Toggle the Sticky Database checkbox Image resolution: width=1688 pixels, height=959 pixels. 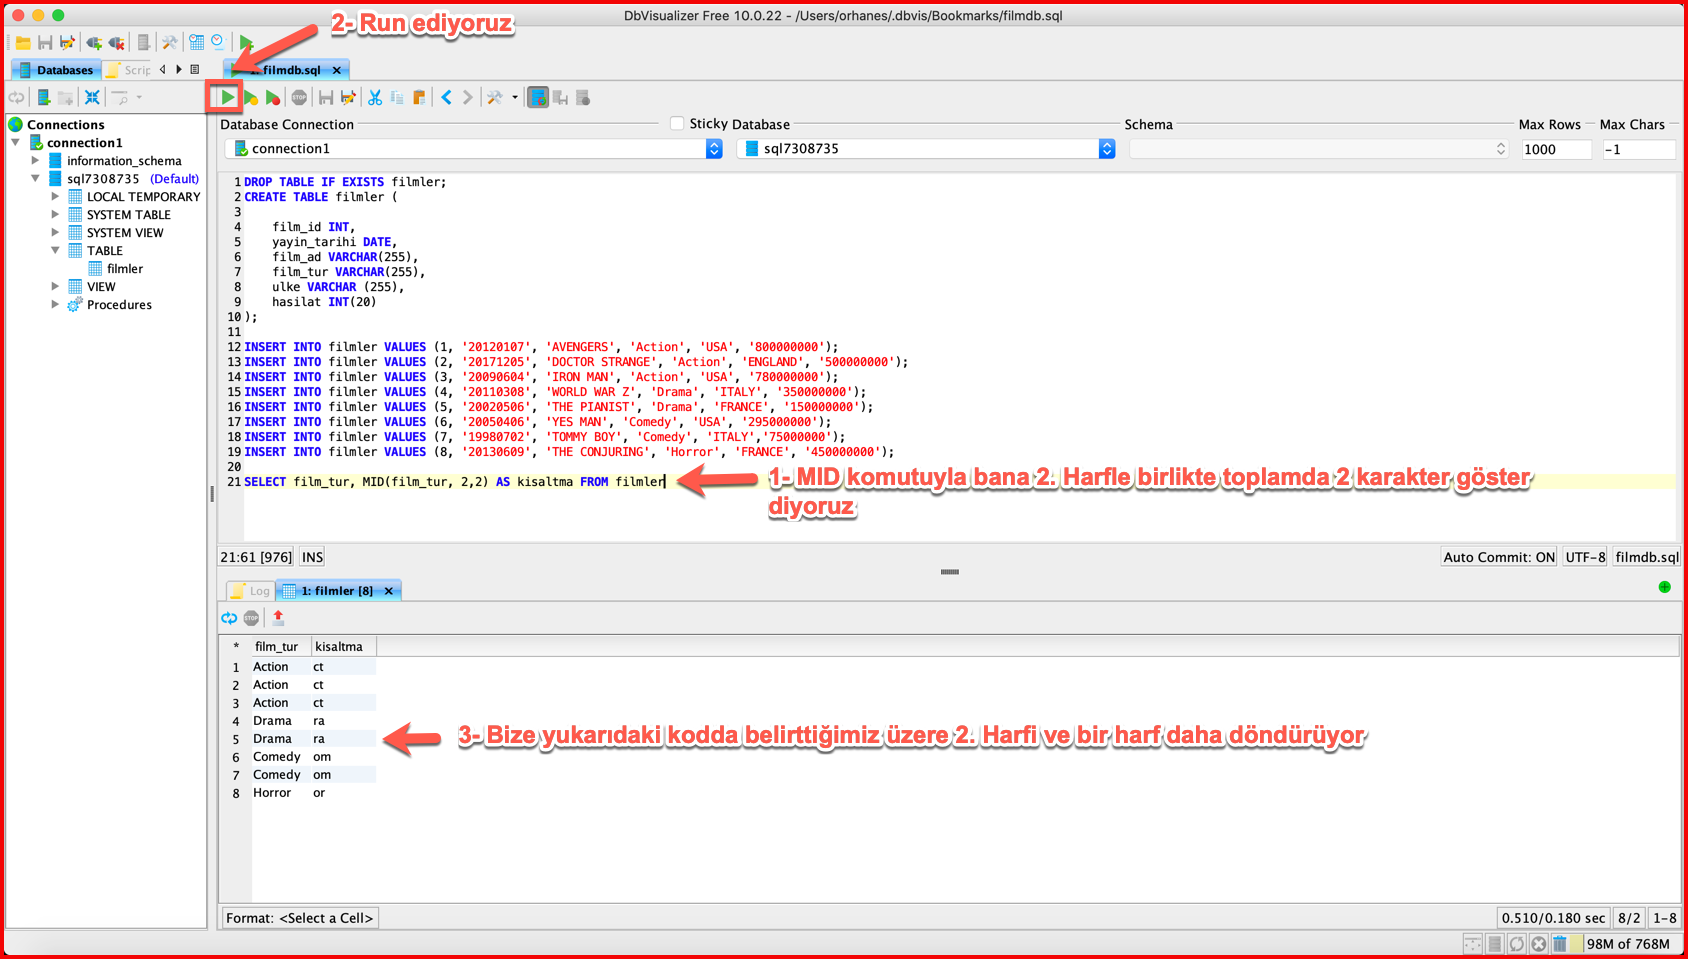[677, 124]
